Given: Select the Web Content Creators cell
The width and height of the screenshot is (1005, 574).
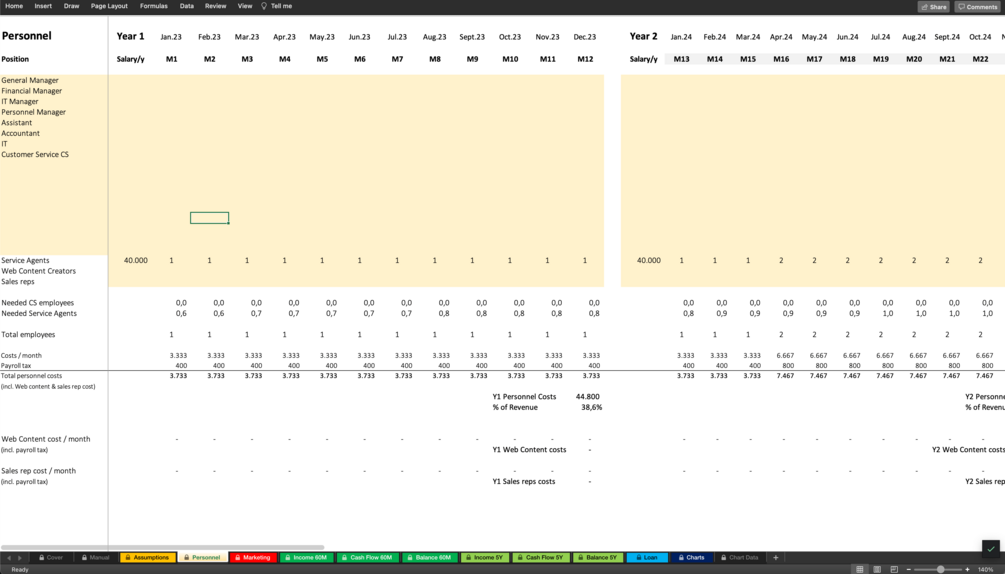Looking at the screenshot, I should (x=38, y=271).
